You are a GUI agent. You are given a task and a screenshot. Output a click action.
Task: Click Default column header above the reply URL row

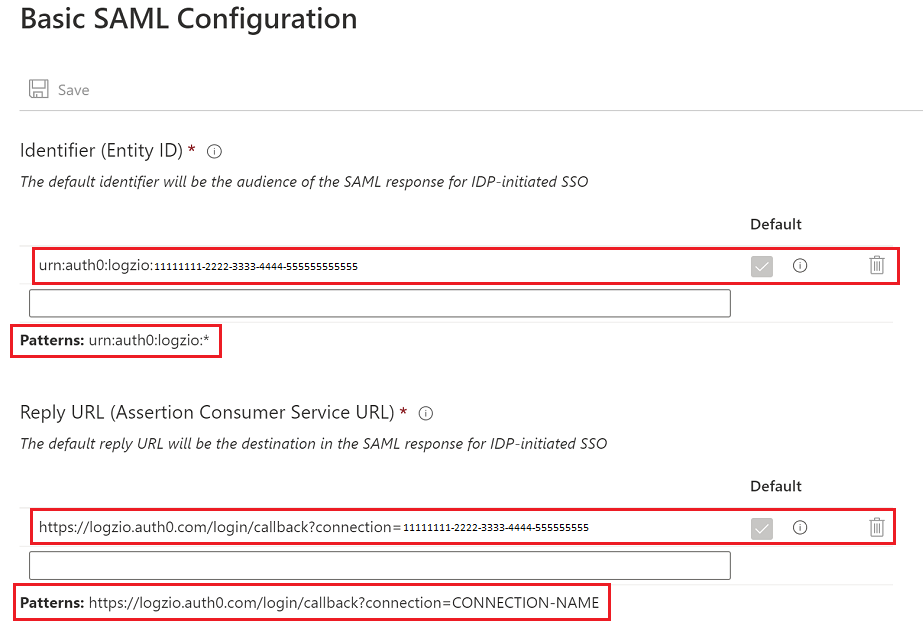click(776, 486)
